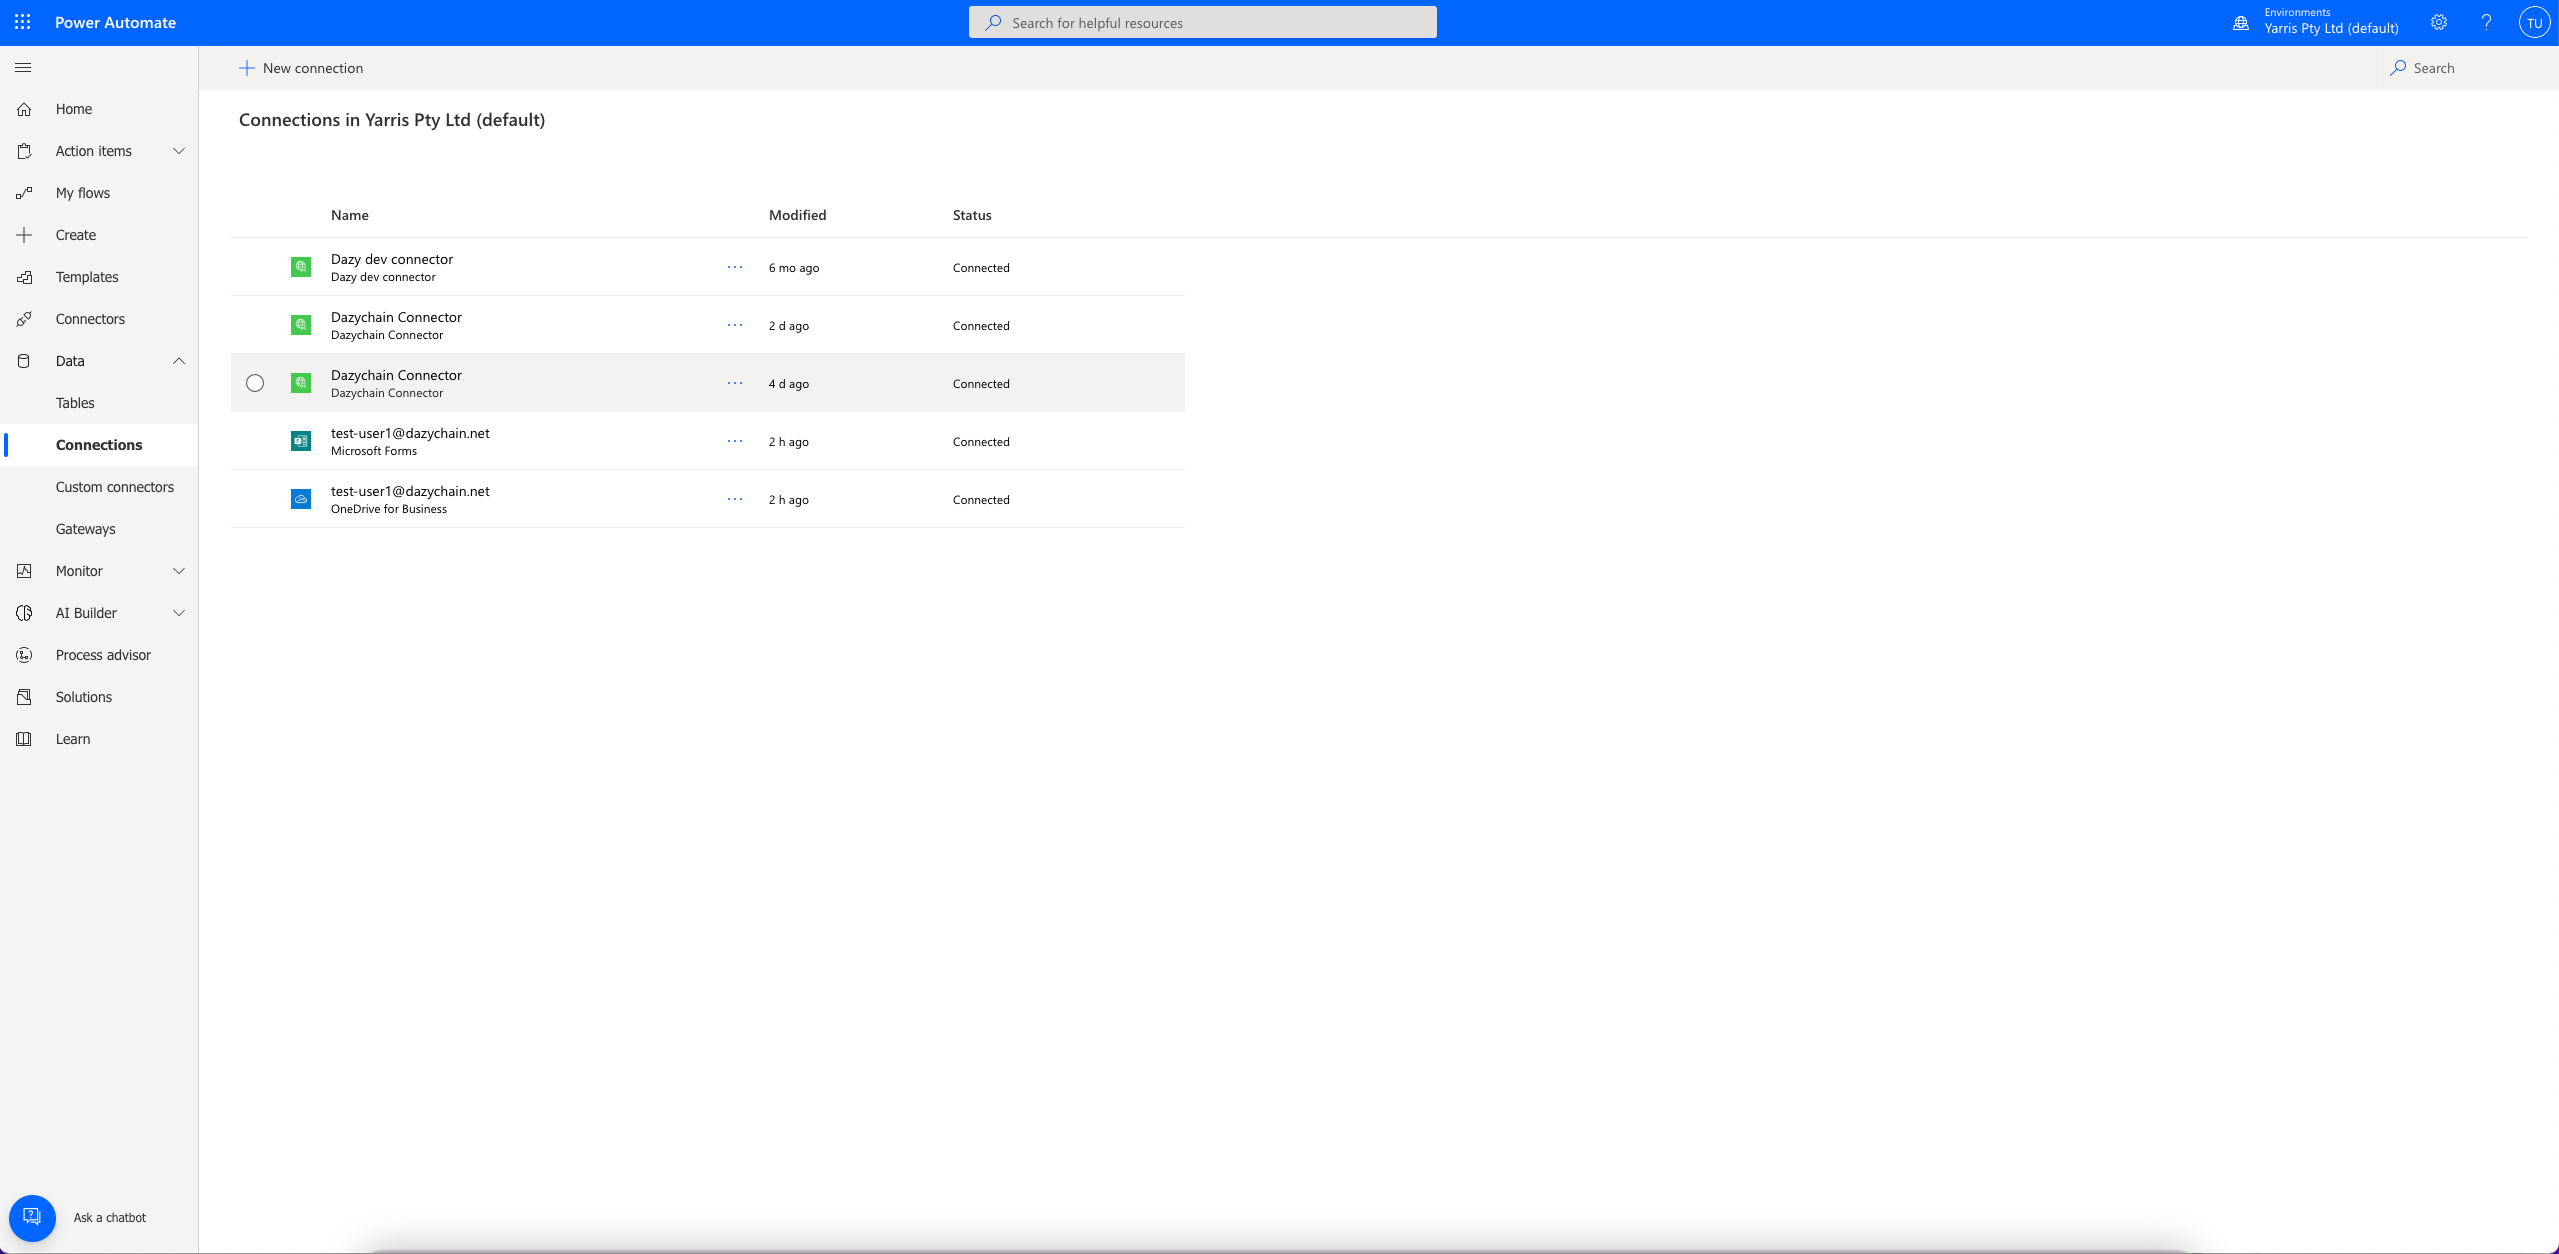This screenshot has width=2559, height=1254.
Task: Open more options for Dazy dev connector
Action: click(735, 267)
